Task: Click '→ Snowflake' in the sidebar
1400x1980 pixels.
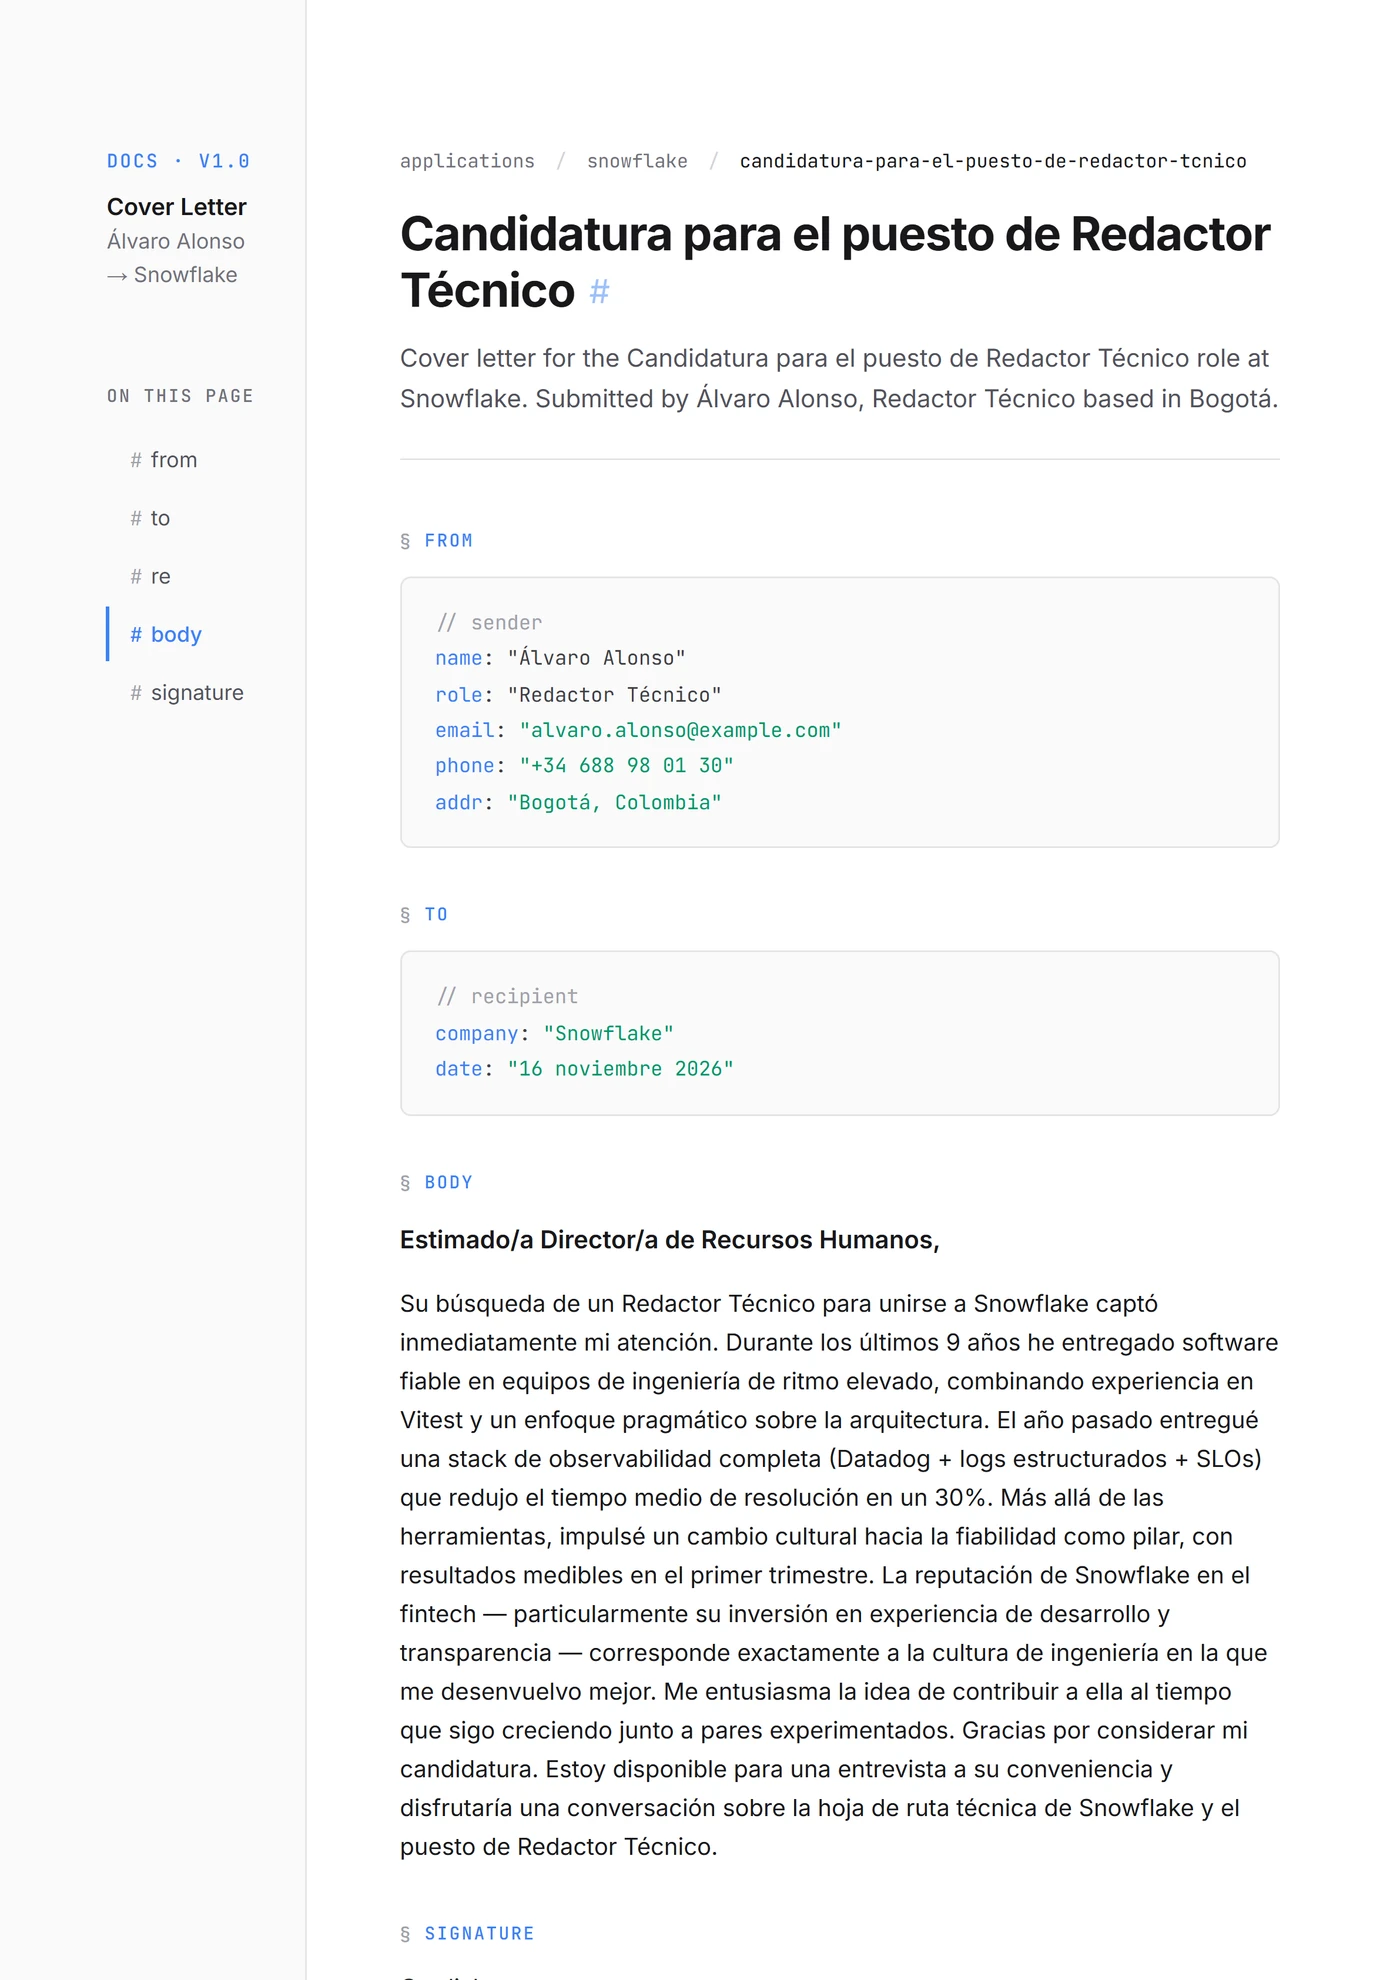Action: (x=172, y=275)
